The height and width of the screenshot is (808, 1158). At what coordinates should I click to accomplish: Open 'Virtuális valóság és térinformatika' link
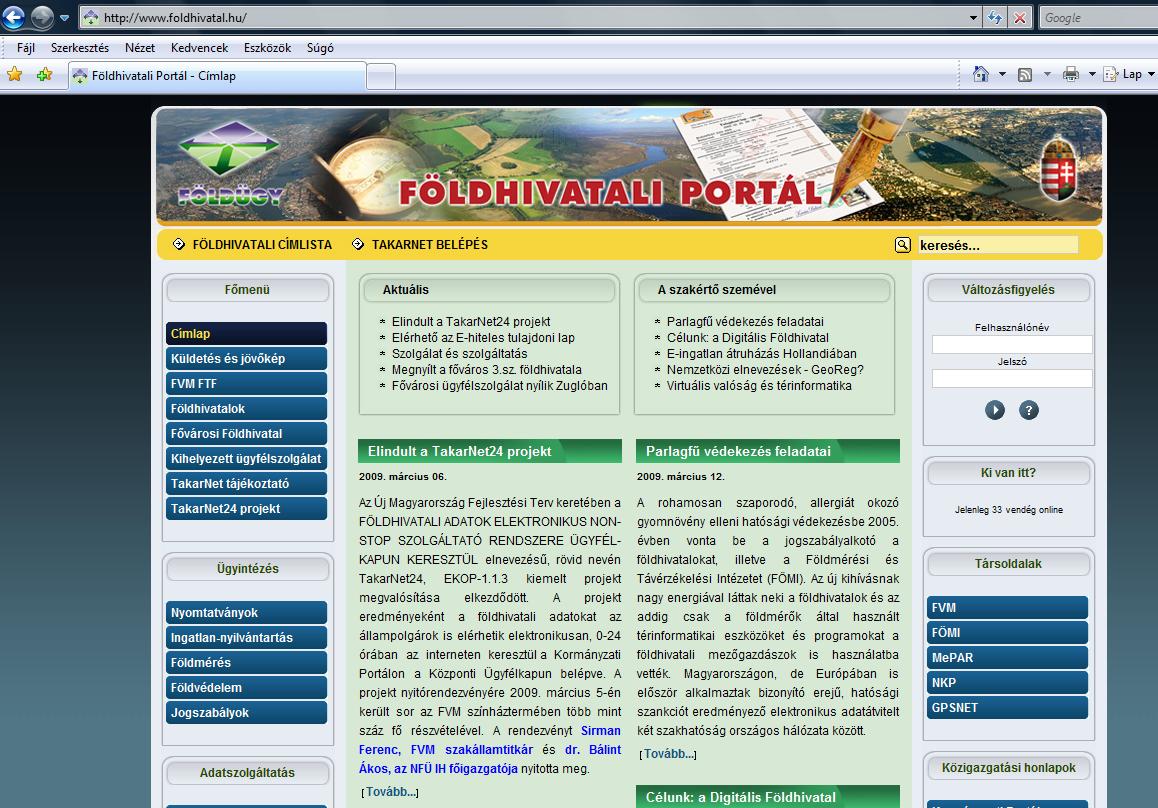coord(759,386)
